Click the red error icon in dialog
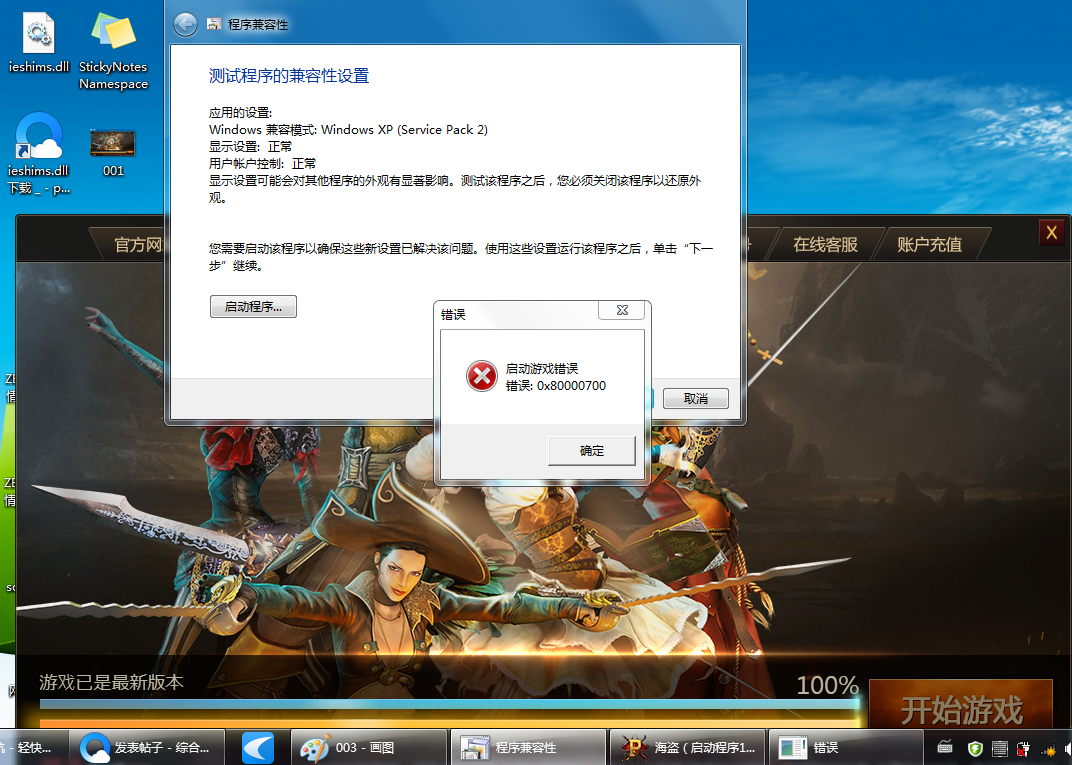 pos(482,376)
